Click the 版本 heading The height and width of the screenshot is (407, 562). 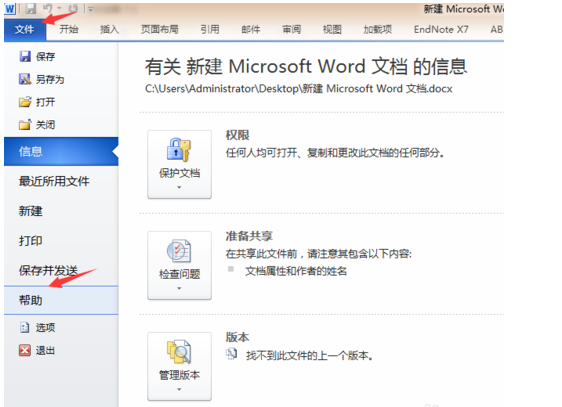tap(237, 337)
